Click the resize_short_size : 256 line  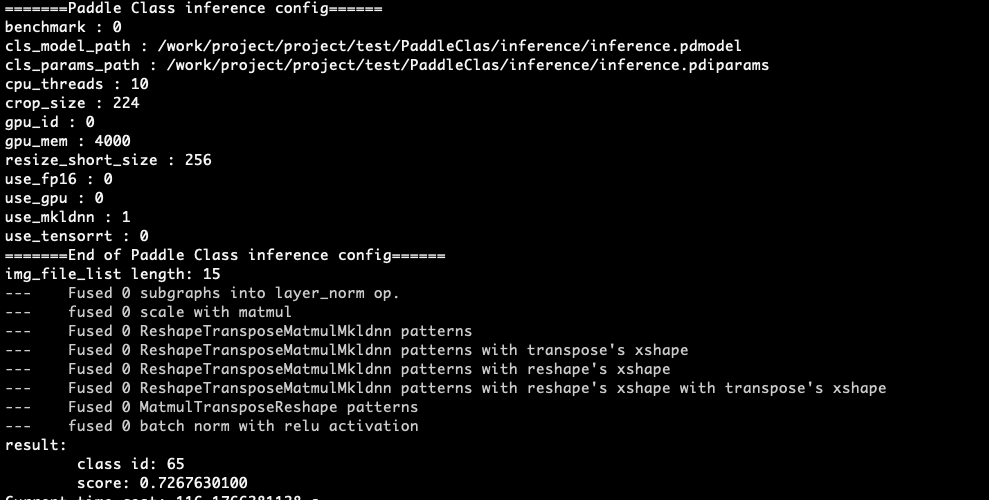pos(108,160)
